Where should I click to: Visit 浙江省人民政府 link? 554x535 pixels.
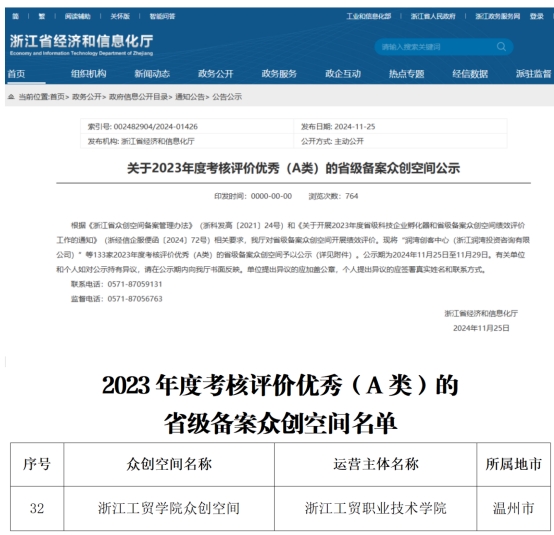tap(433, 16)
